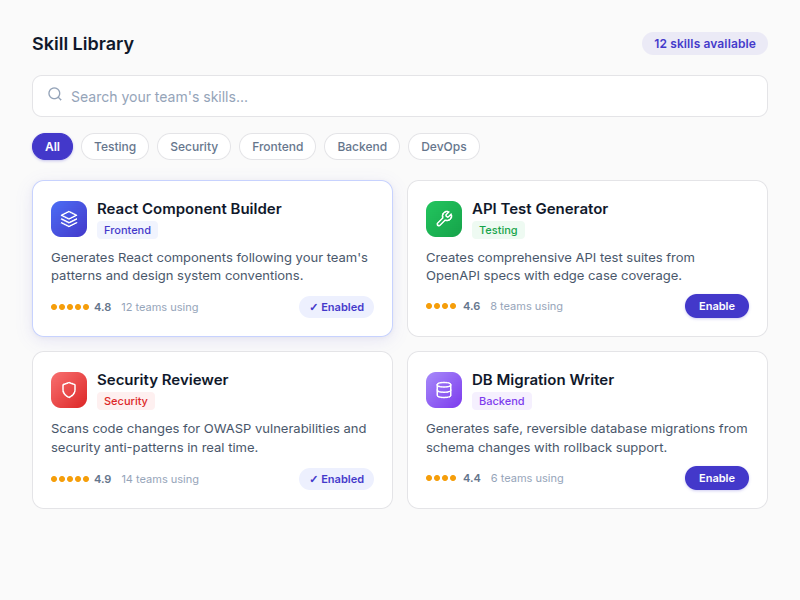Screen dimensions: 800x600
Task: Select the Security filter chip
Action: tap(193, 146)
